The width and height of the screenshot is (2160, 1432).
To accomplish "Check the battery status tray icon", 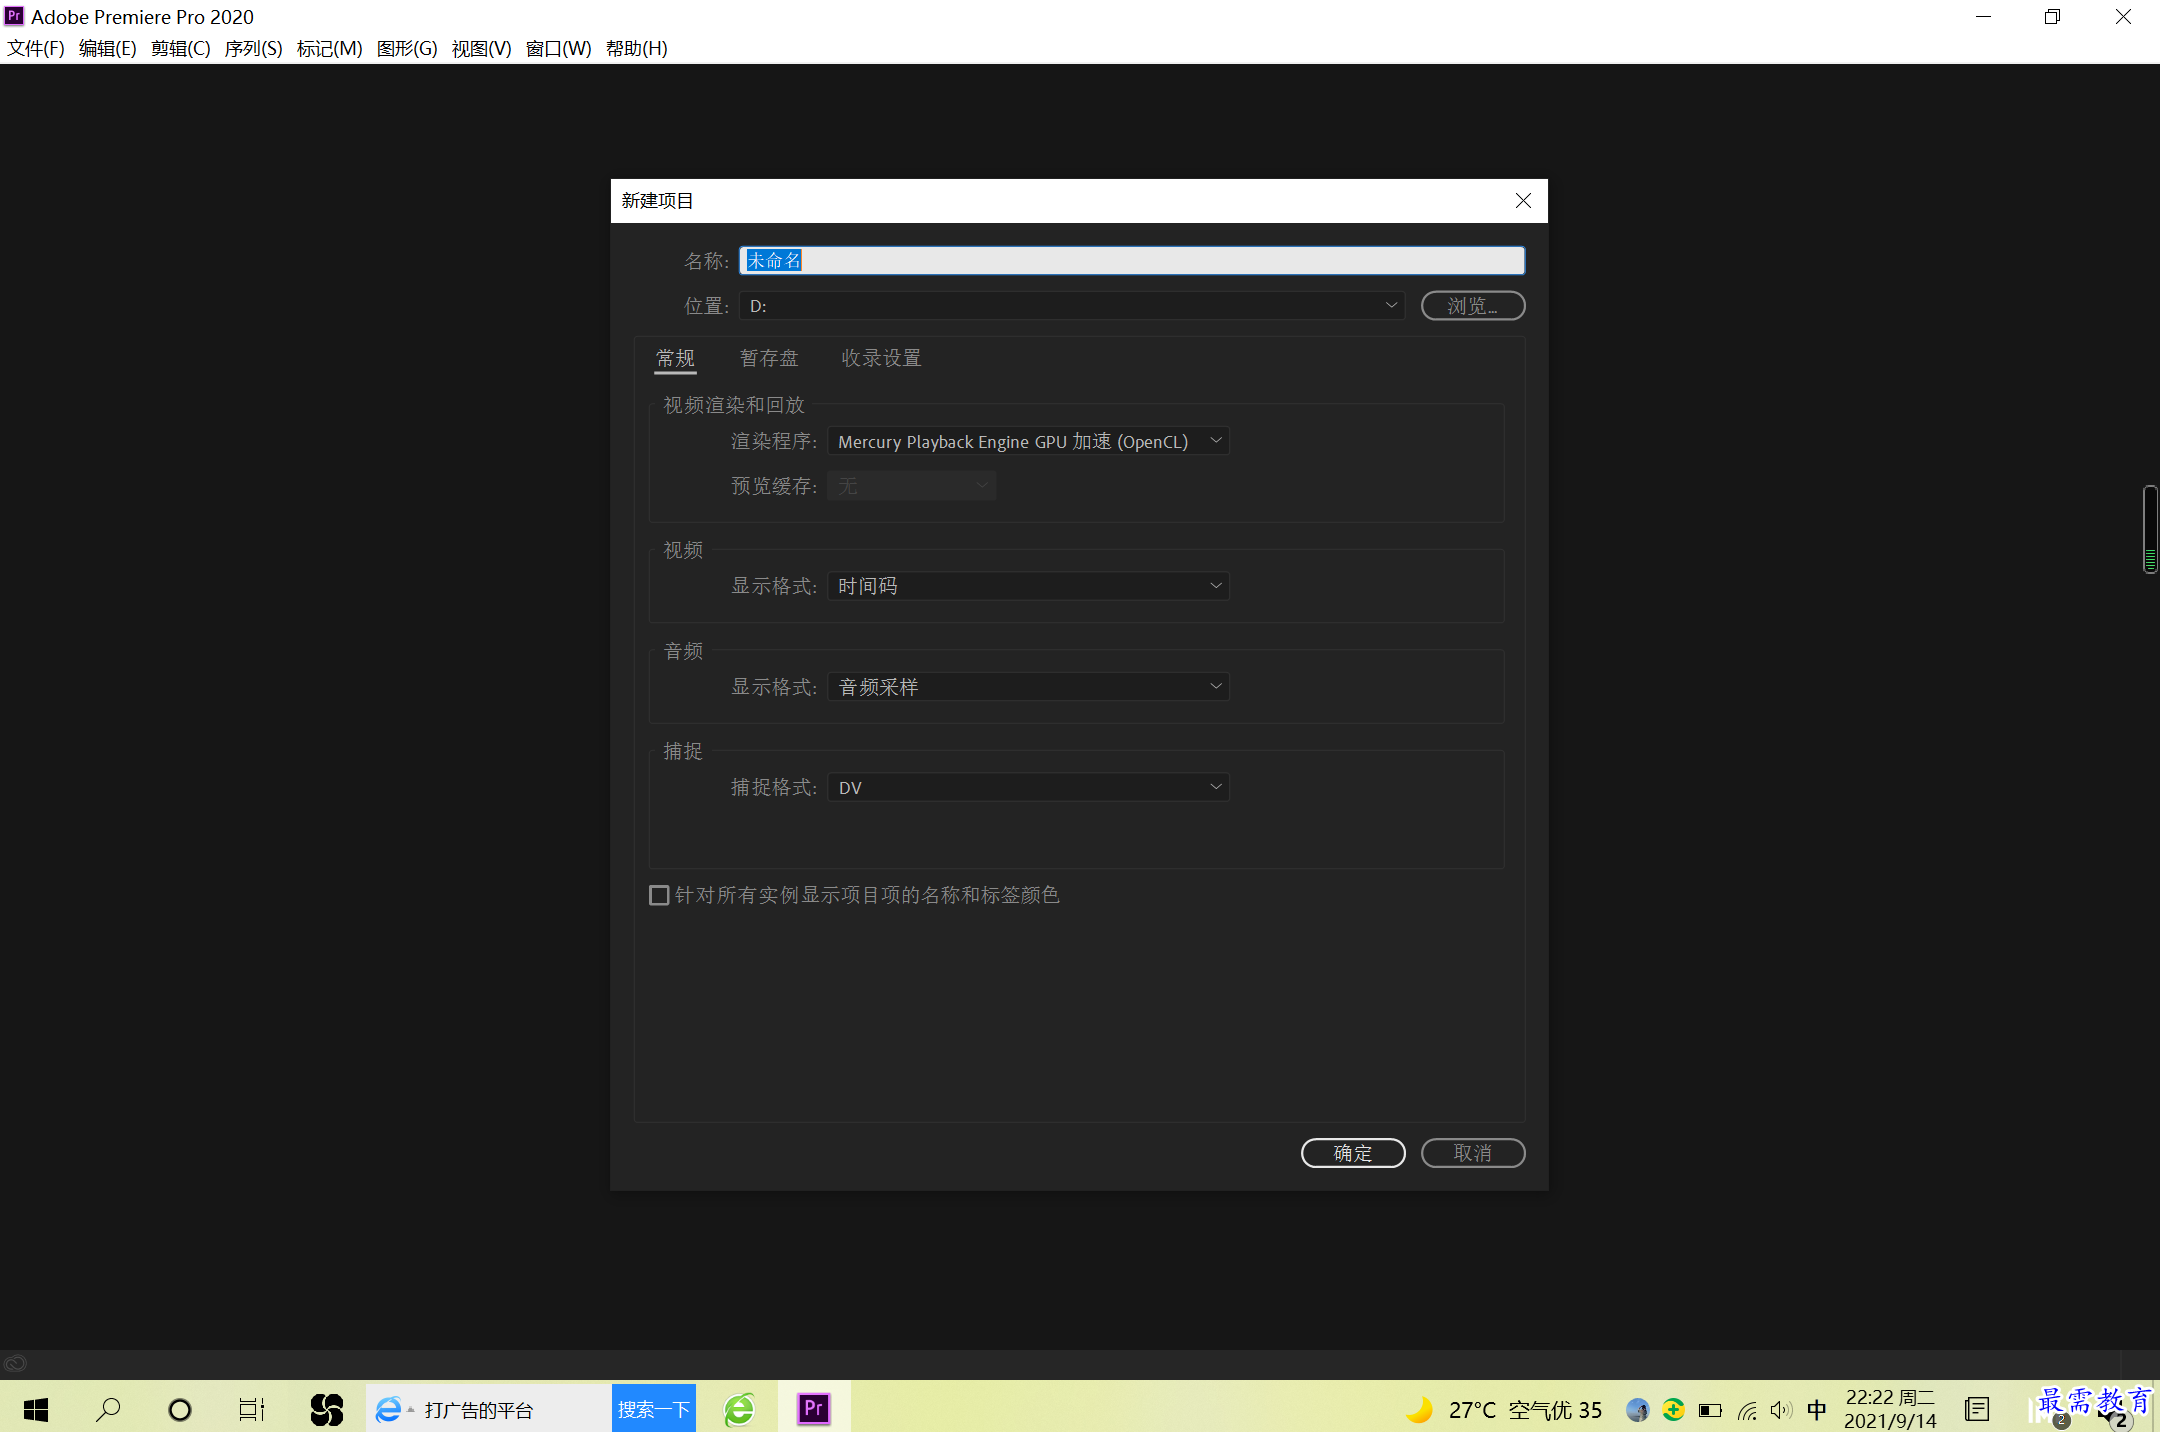I will click(1710, 1410).
